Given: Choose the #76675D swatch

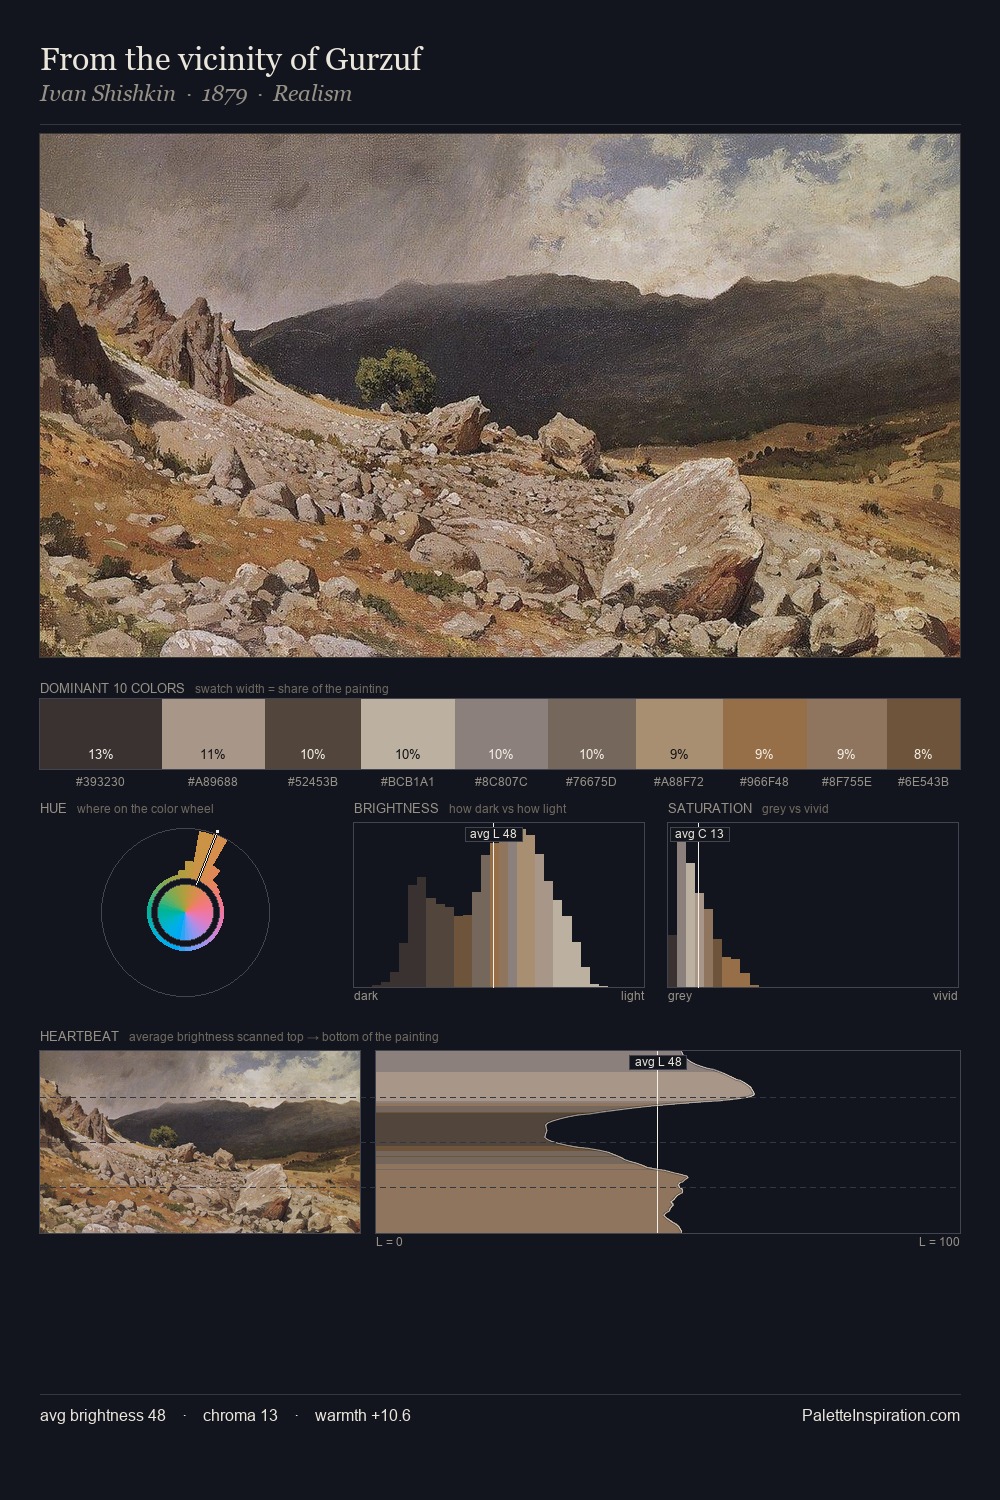Looking at the screenshot, I should tap(592, 734).
